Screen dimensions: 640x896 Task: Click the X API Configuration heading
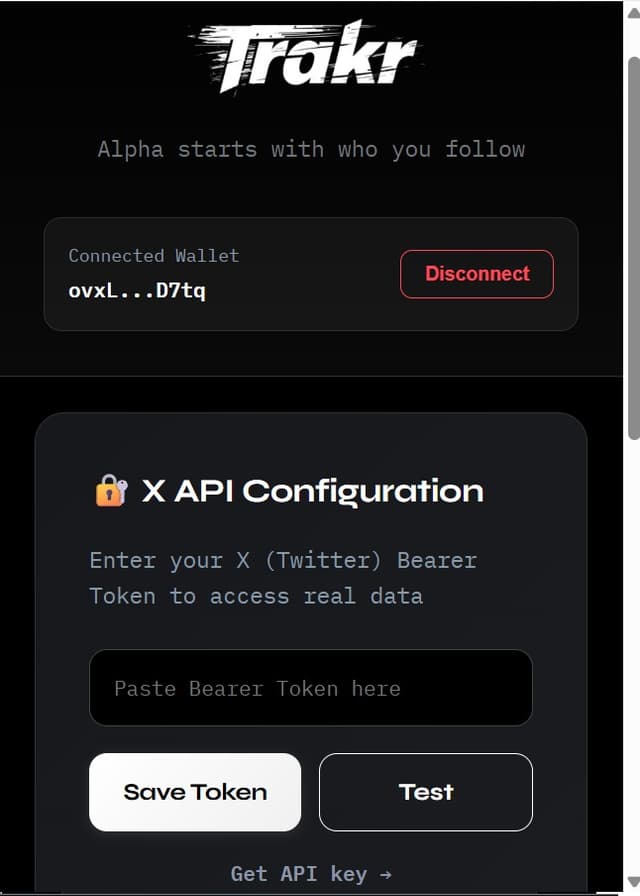pyautogui.click(x=310, y=490)
